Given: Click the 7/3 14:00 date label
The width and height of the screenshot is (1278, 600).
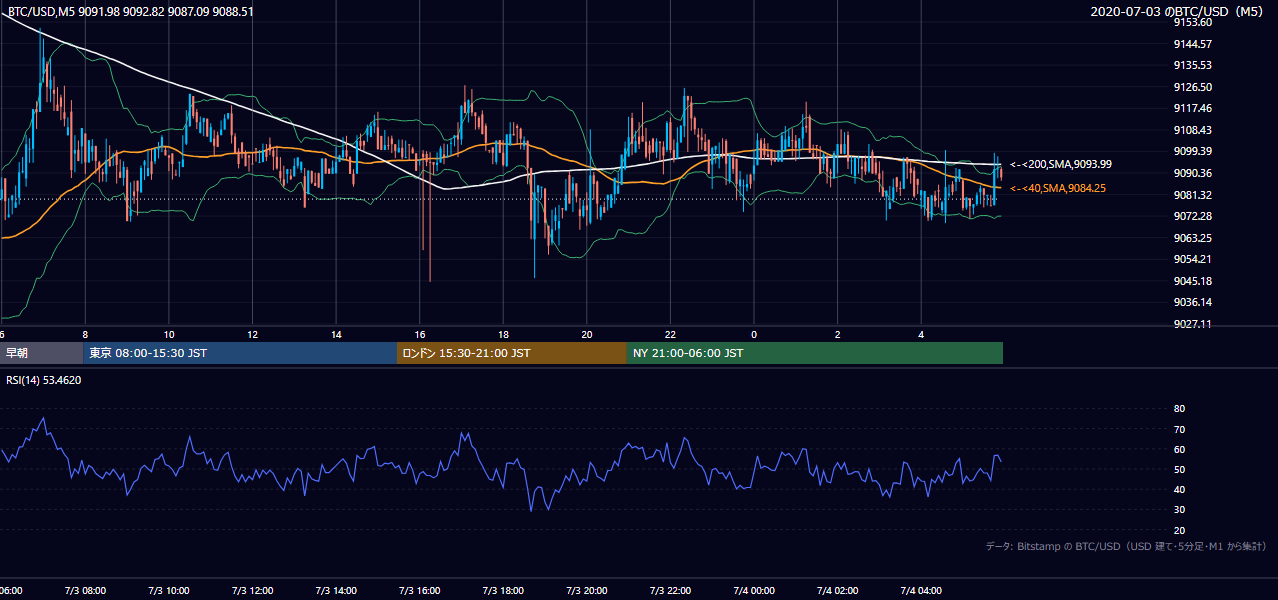Looking at the screenshot, I should pos(336,591).
